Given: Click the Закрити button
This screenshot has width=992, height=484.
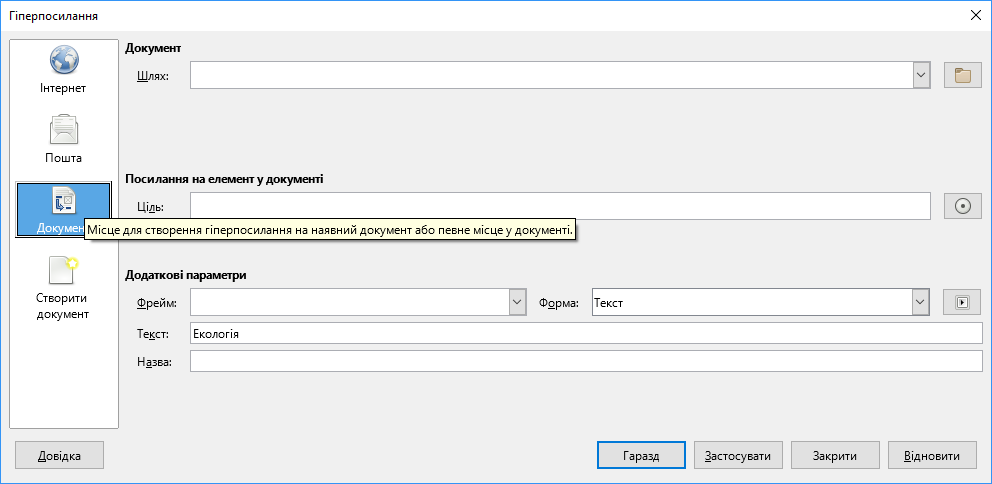Looking at the screenshot, I should tap(835, 456).
